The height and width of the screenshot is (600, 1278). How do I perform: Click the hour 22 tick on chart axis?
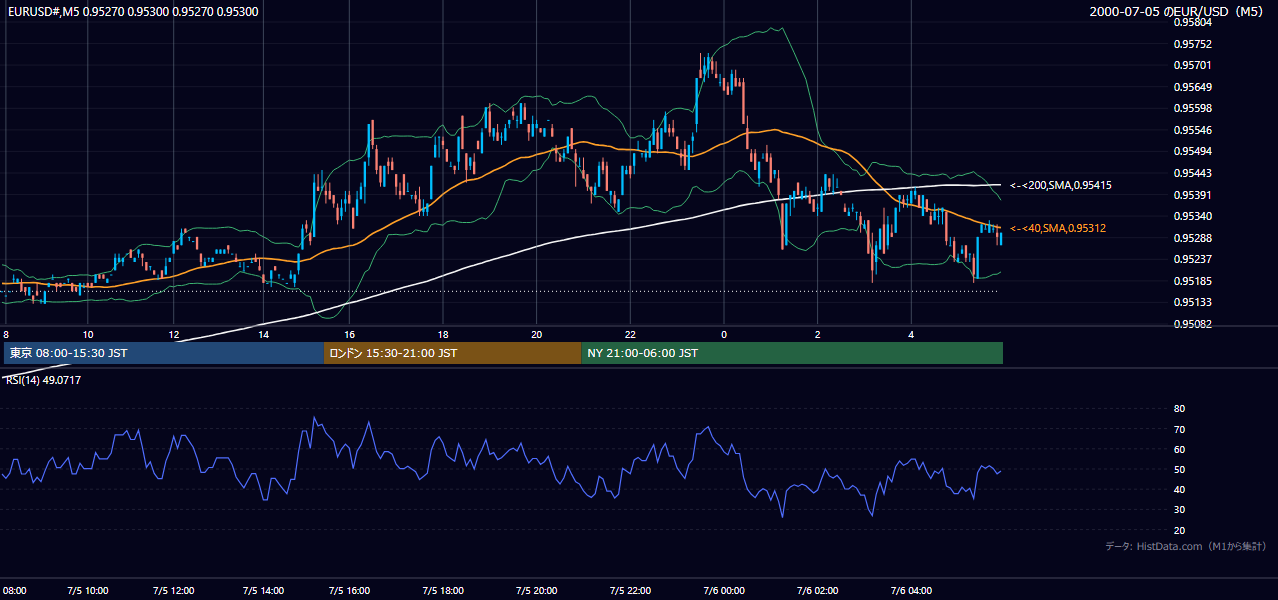point(630,334)
